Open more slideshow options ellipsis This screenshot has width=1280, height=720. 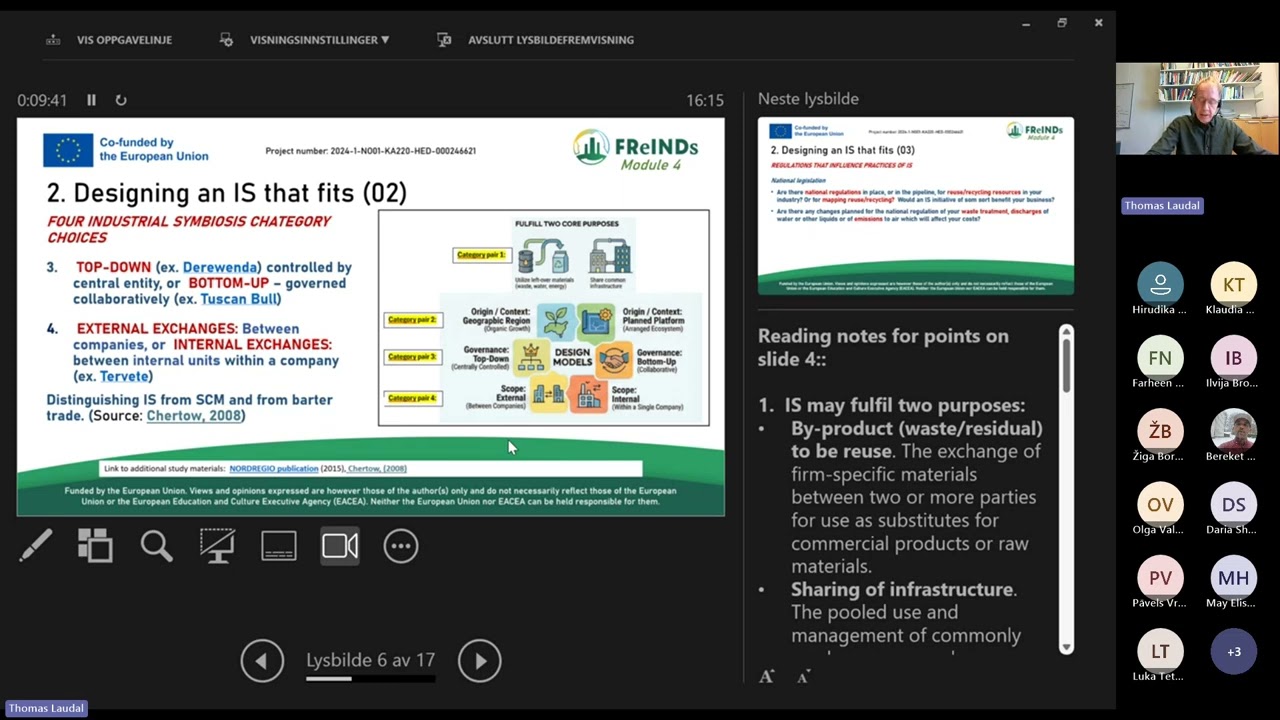[x=401, y=546]
